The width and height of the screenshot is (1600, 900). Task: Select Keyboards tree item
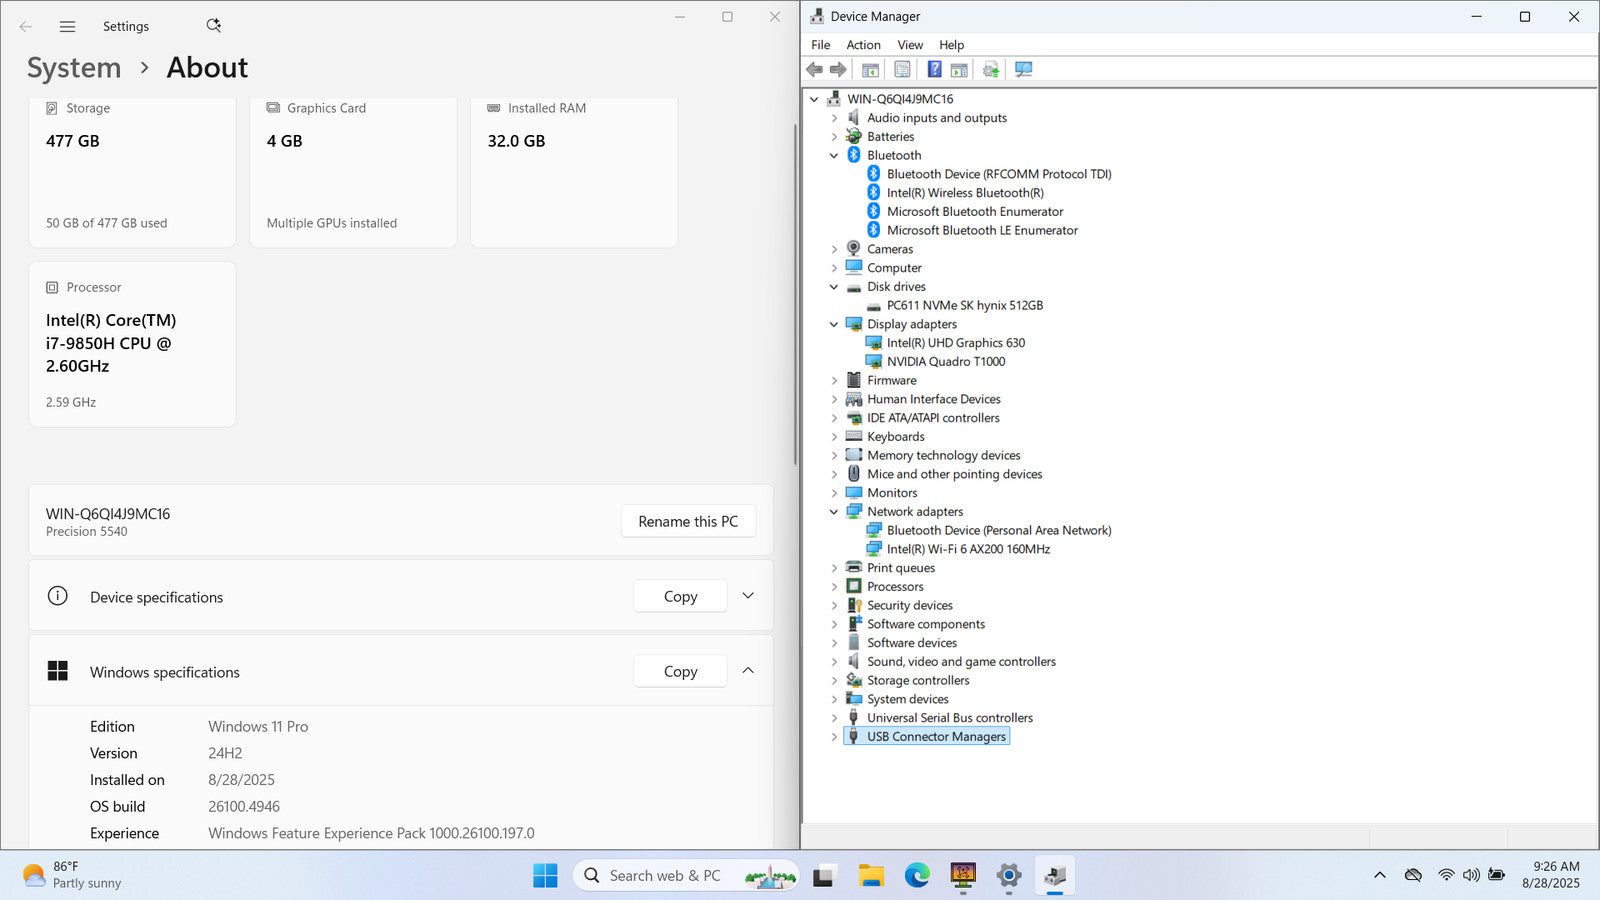coord(895,437)
